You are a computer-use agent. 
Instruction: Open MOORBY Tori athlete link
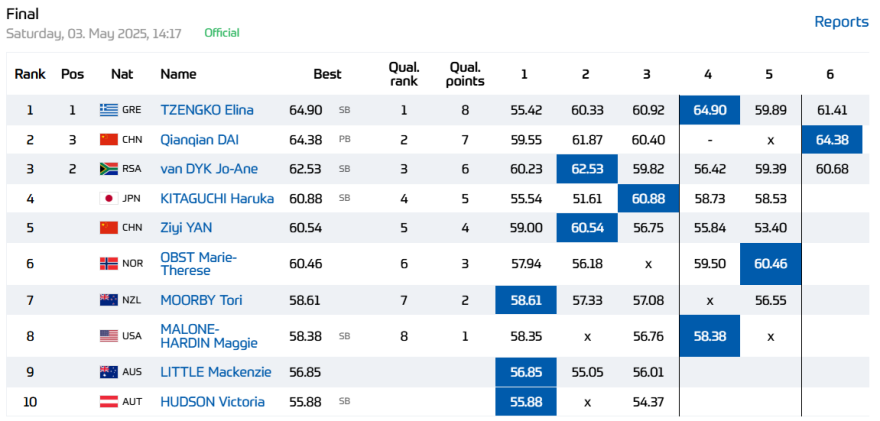pyautogui.click(x=201, y=300)
